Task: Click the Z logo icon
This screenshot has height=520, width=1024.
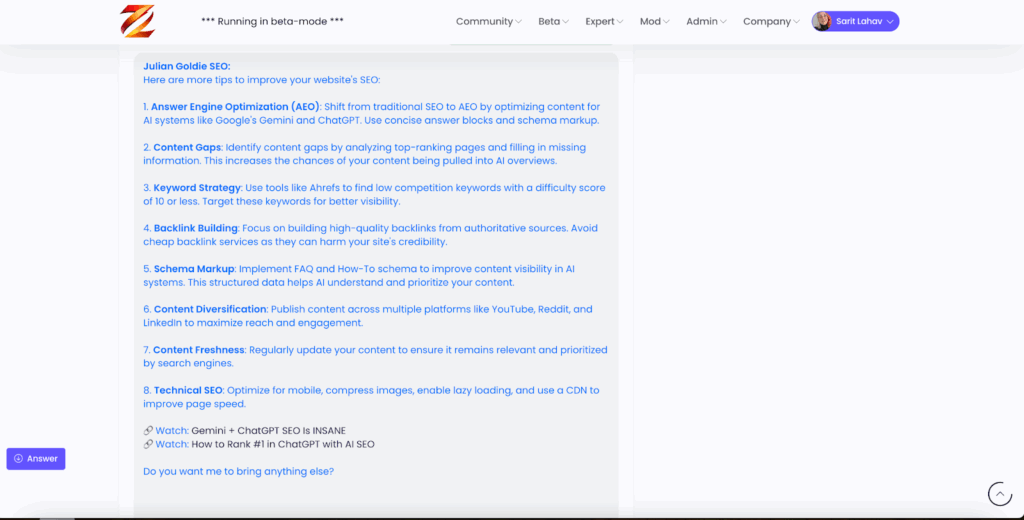Action: tap(138, 21)
